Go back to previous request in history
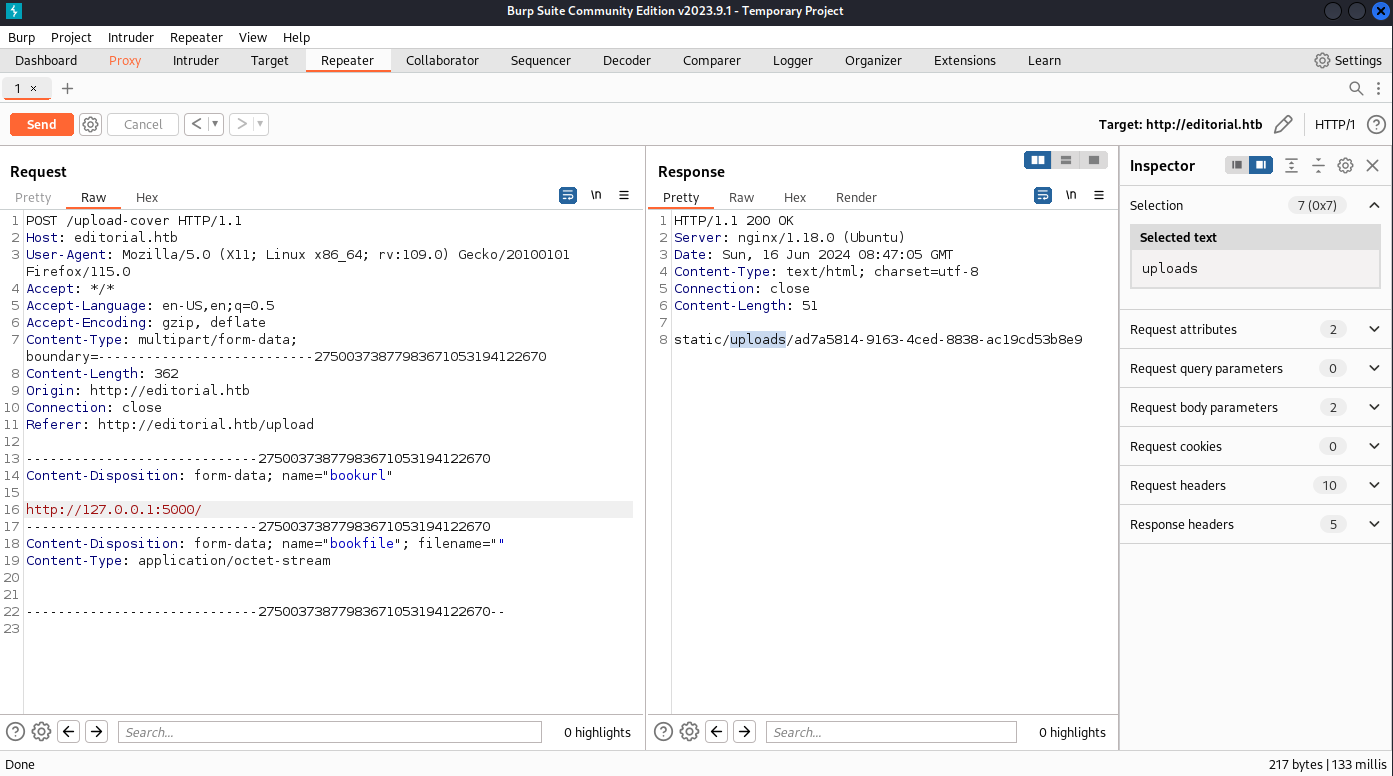 pos(196,124)
